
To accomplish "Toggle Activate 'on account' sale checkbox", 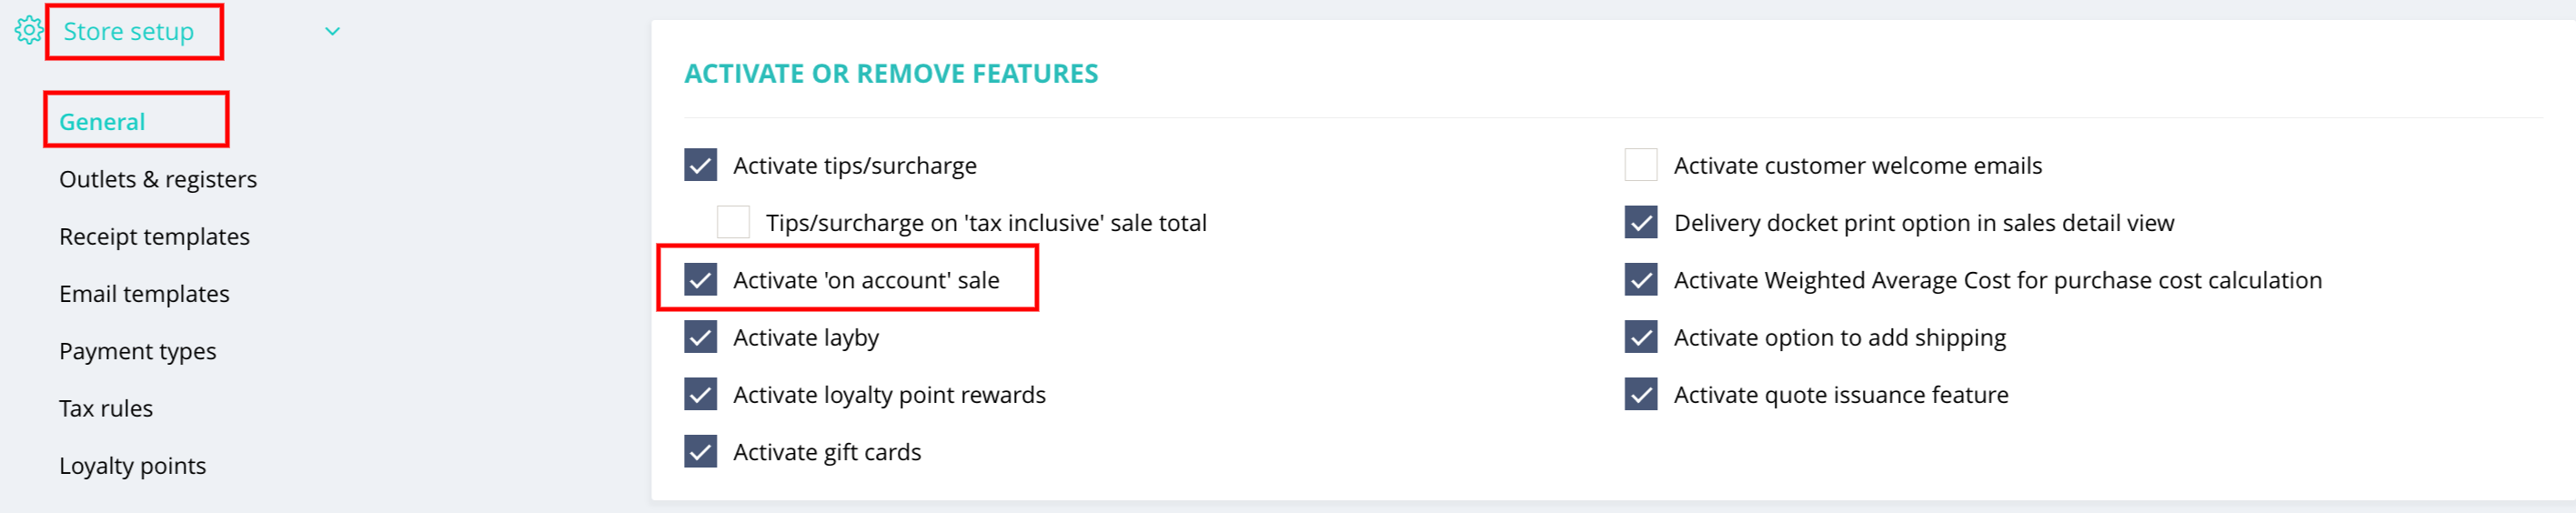I will (x=701, y=280).
